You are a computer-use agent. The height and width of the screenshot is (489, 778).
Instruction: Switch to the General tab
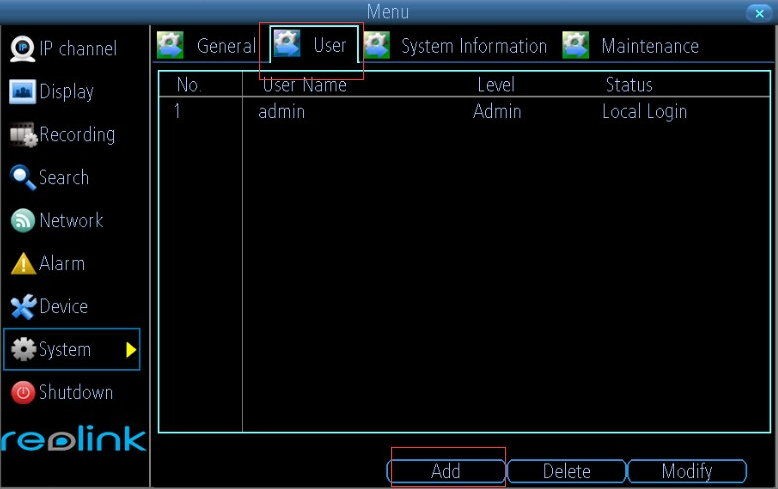(x=207, y=46)
